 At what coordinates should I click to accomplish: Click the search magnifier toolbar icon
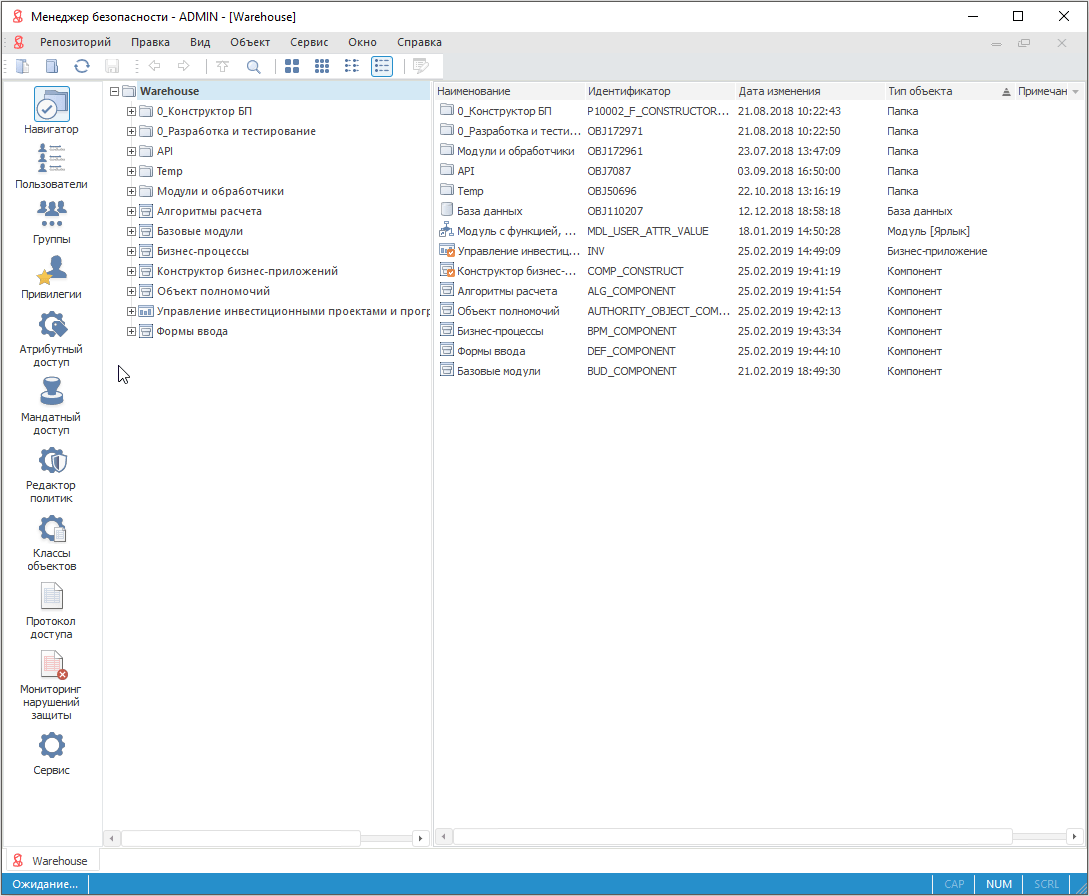pyautogui.click(x=253, y=66)
